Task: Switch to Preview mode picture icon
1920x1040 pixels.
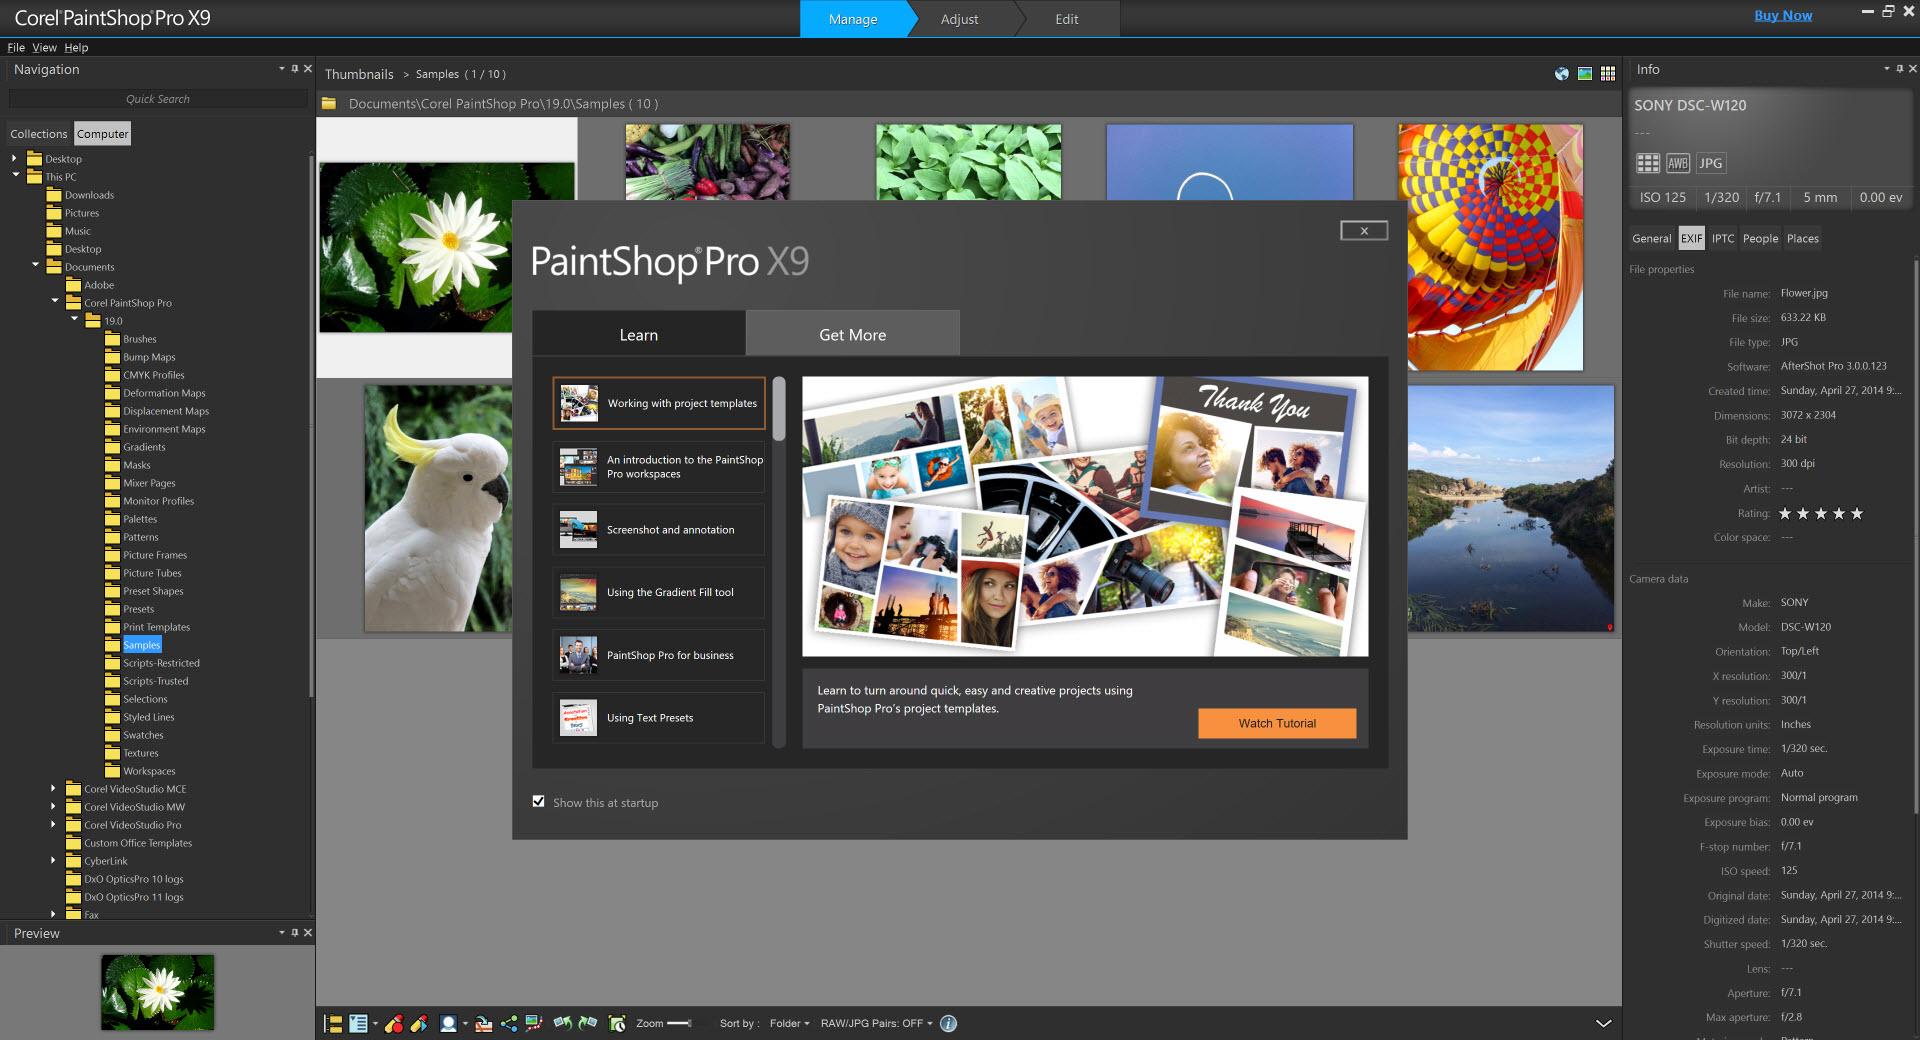Action: 1585,73
